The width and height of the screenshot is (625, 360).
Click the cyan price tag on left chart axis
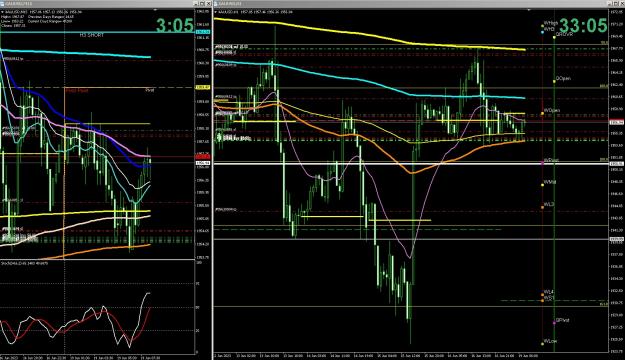coord(203,31)
